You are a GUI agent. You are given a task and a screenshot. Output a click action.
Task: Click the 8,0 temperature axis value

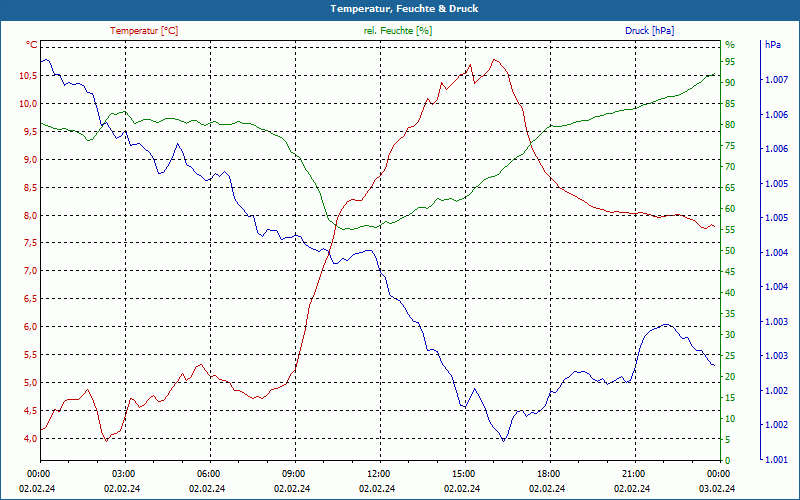(x=31, y=215)
